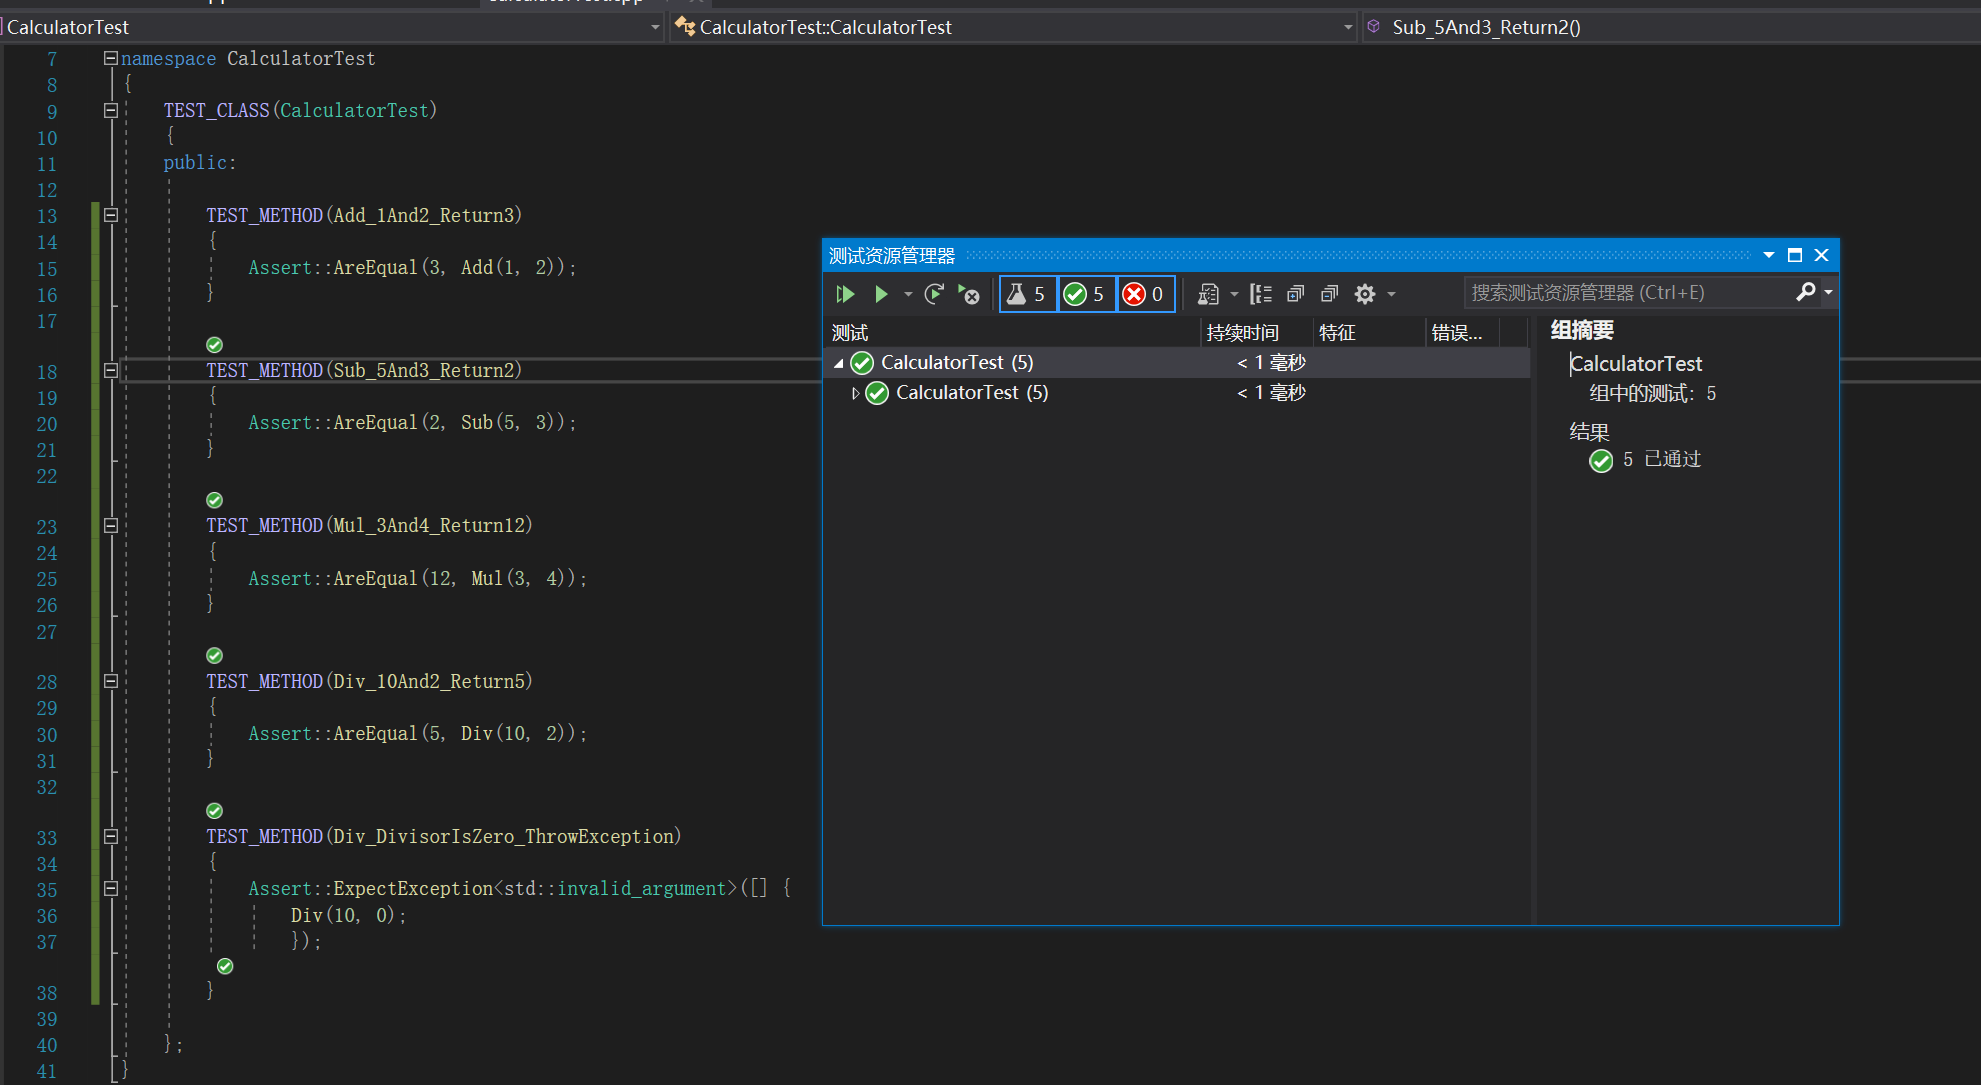Collapse the TEST_CLASS block

click(x=111, y=111)
